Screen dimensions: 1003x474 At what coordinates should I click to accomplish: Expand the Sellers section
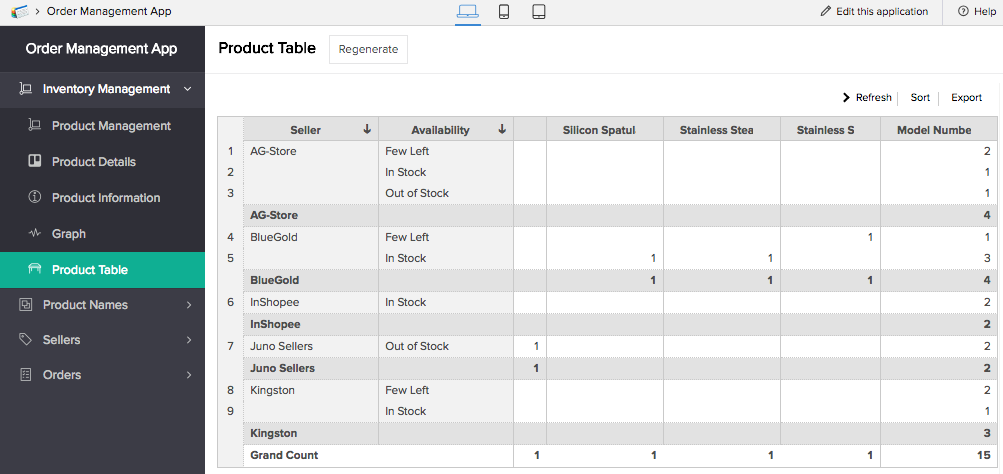pos(188,340)
